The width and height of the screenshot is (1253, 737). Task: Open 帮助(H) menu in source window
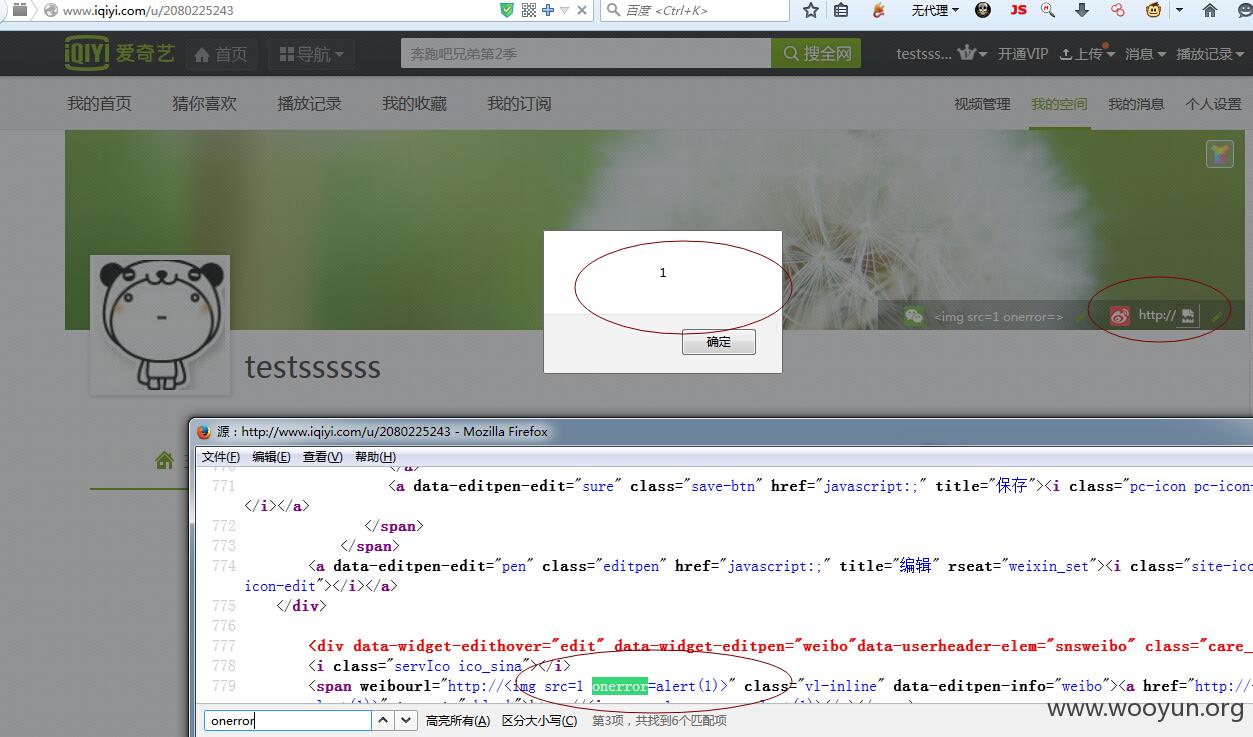click(375, 457)
